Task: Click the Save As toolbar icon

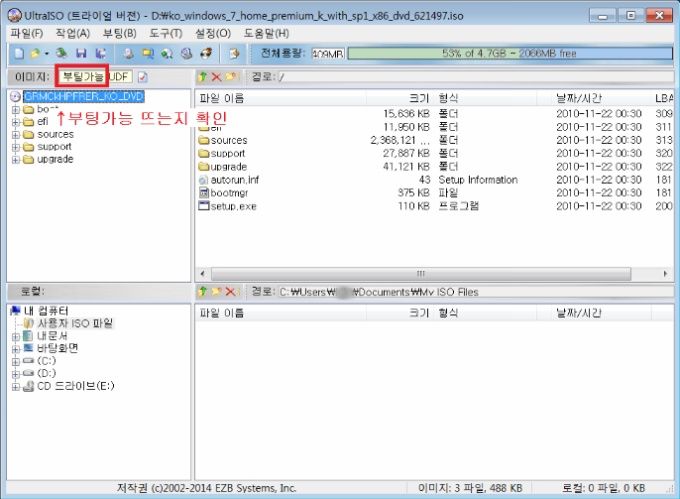Action: (x=101, y=53)
